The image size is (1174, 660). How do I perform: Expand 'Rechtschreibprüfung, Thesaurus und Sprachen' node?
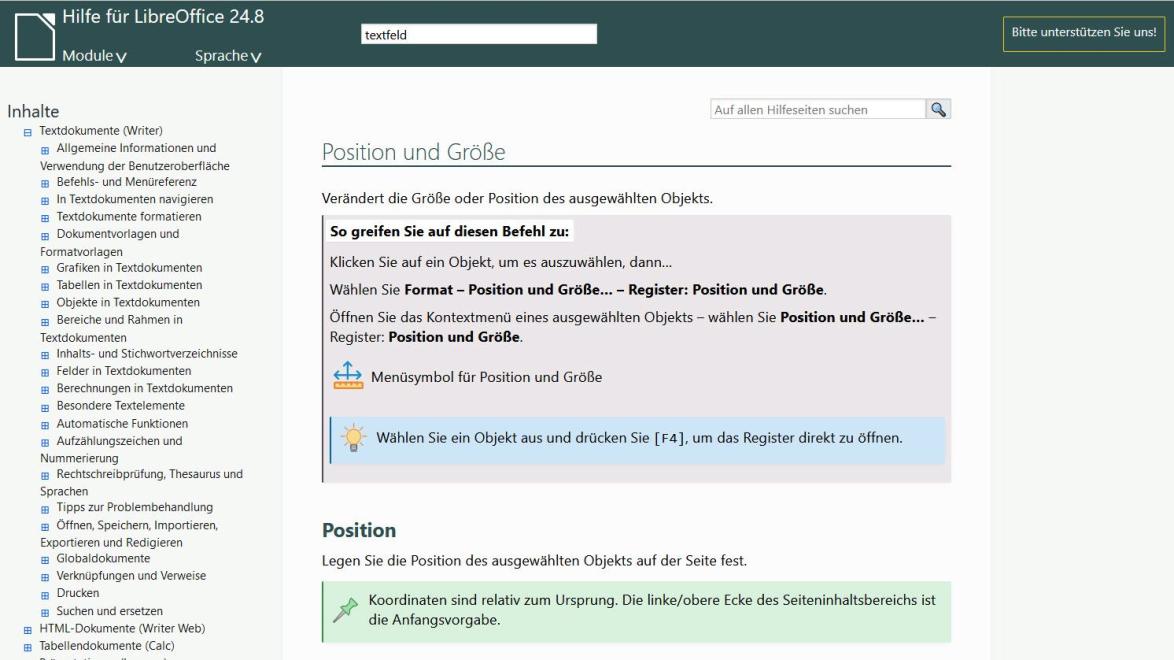[45, 476]
